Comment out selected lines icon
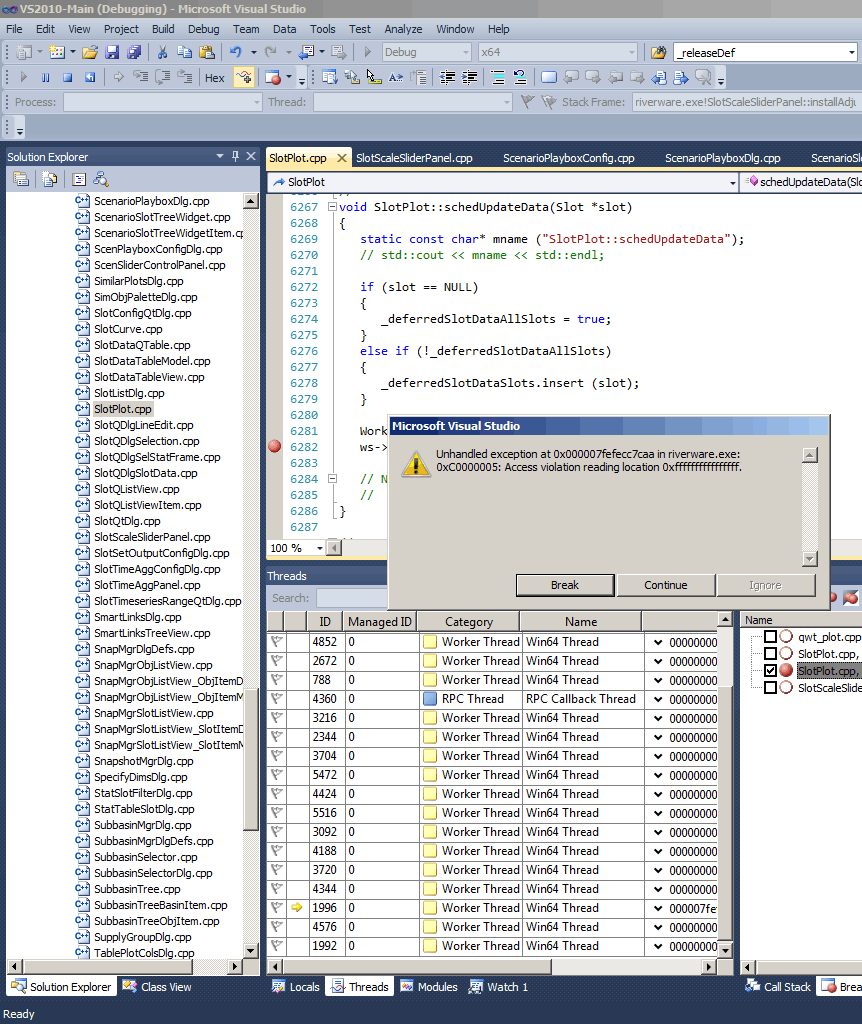 click(498, 78)
